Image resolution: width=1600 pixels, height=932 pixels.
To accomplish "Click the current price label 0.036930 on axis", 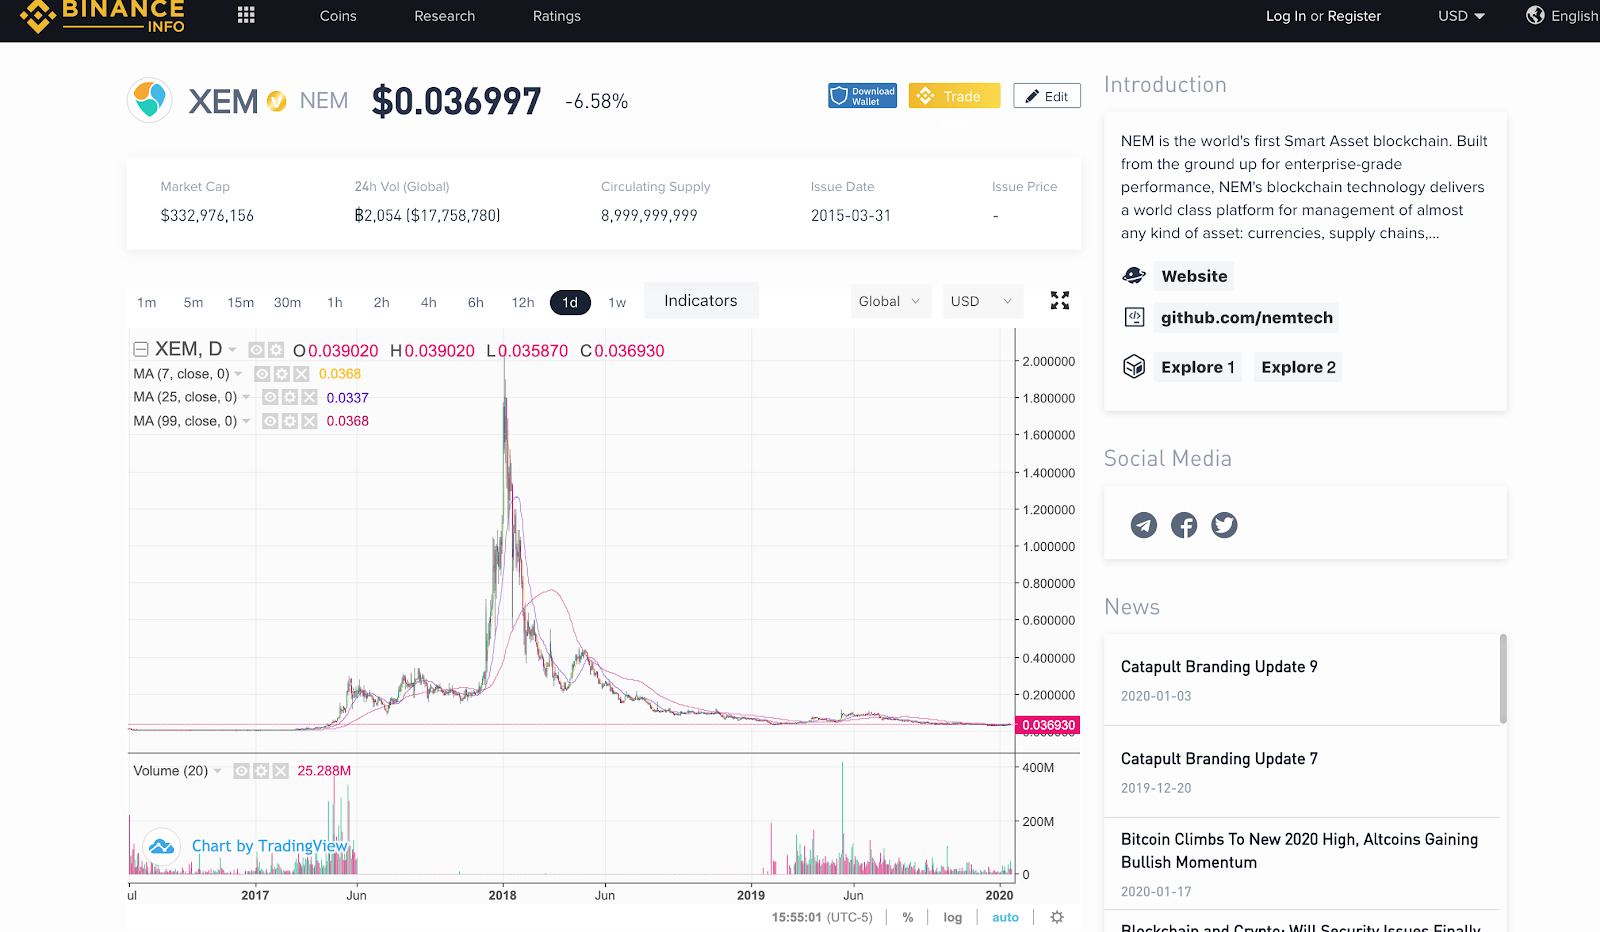I will point(1048,725).
